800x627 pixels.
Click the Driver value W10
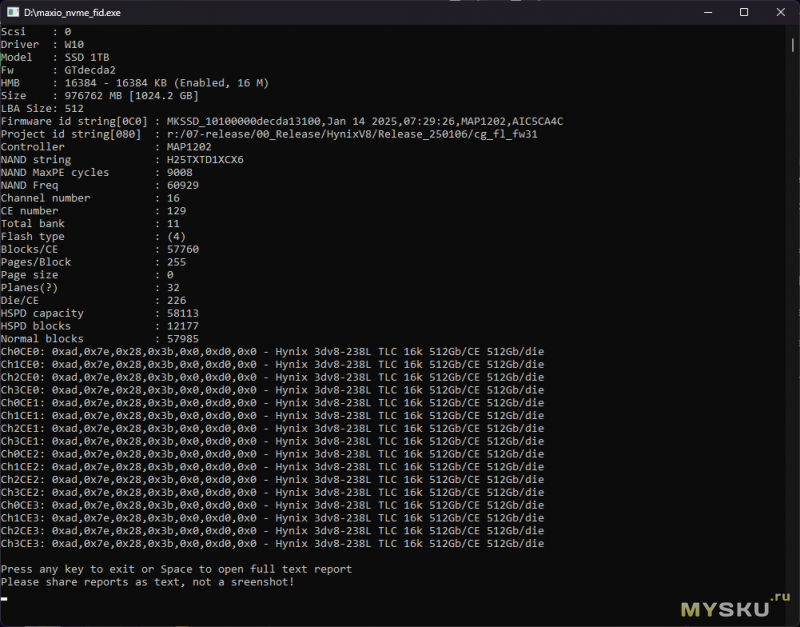74,44
